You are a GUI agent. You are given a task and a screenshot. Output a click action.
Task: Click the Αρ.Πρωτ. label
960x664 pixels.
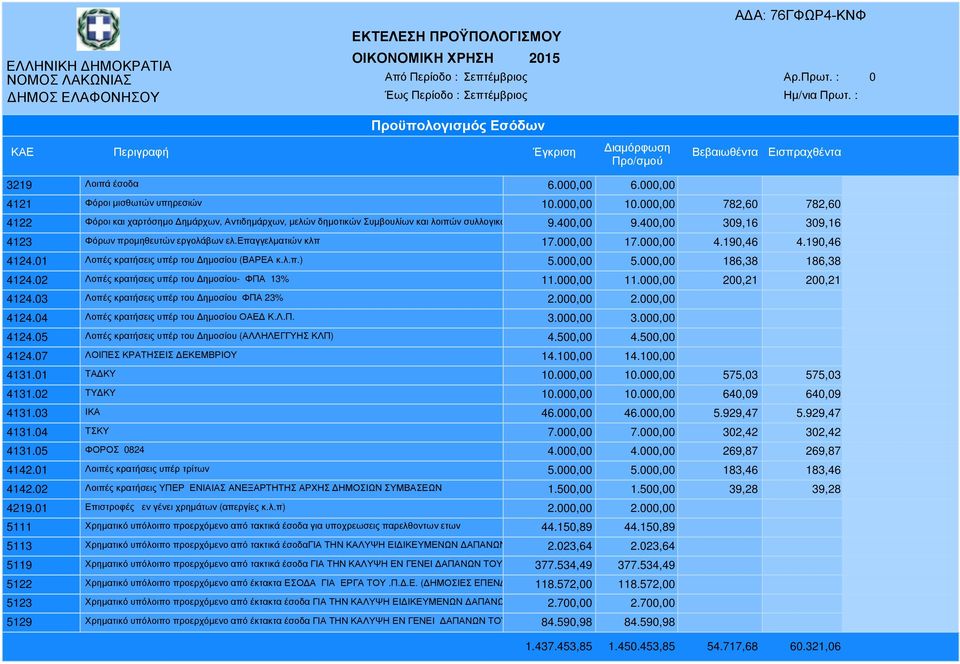[811, 77]
